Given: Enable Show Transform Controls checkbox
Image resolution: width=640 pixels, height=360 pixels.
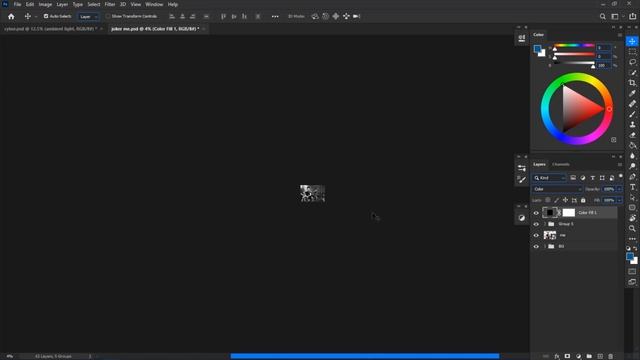Looking at the screenshot, I should pyautogui.click(x=108, y=16).
